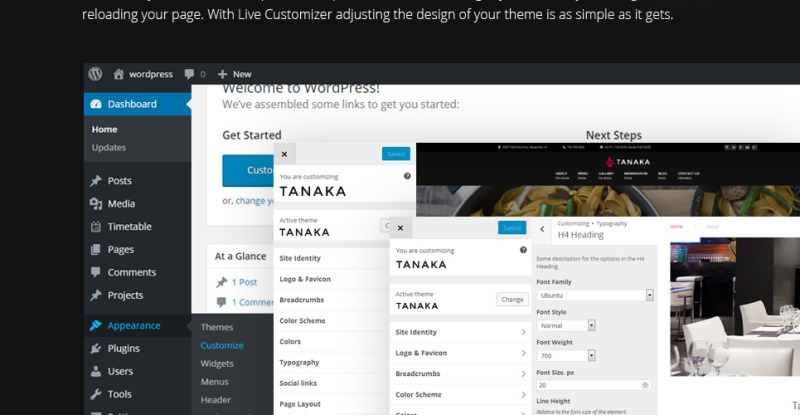This screenshot has width=800, height=415.
Task: Click the 'change your theme' link
Action: [x=255, y=201]
